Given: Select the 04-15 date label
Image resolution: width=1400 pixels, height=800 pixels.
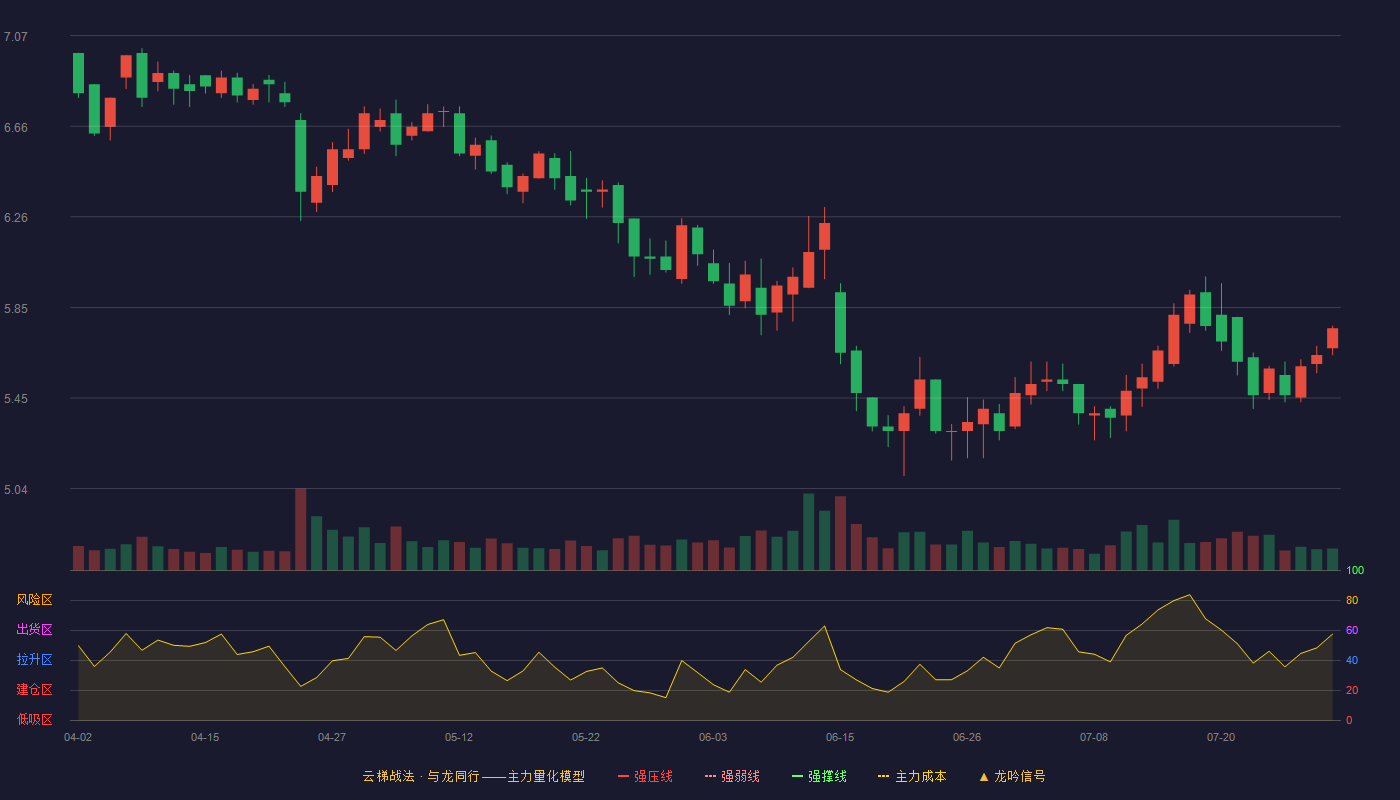Looking at the screenshot, I should coord(205,737).
